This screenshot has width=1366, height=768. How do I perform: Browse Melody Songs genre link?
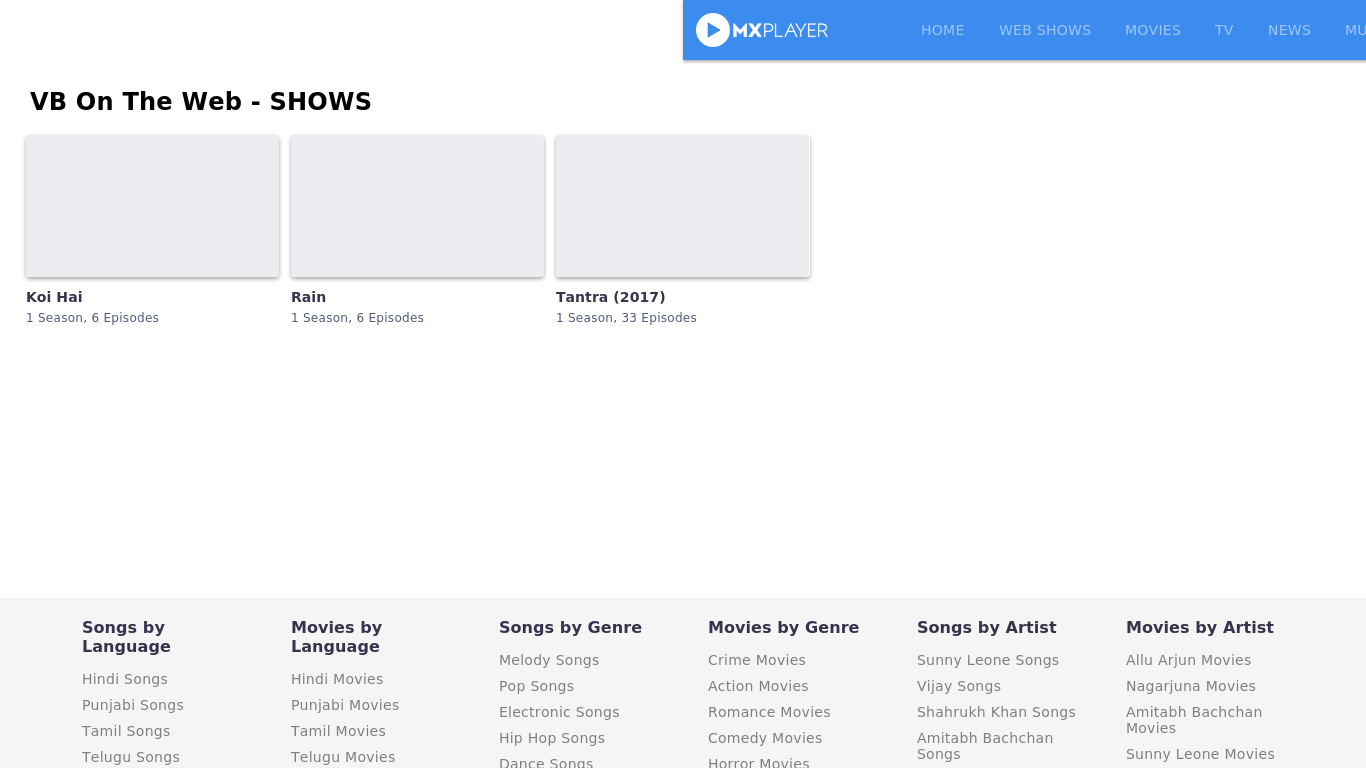[549, 660]
